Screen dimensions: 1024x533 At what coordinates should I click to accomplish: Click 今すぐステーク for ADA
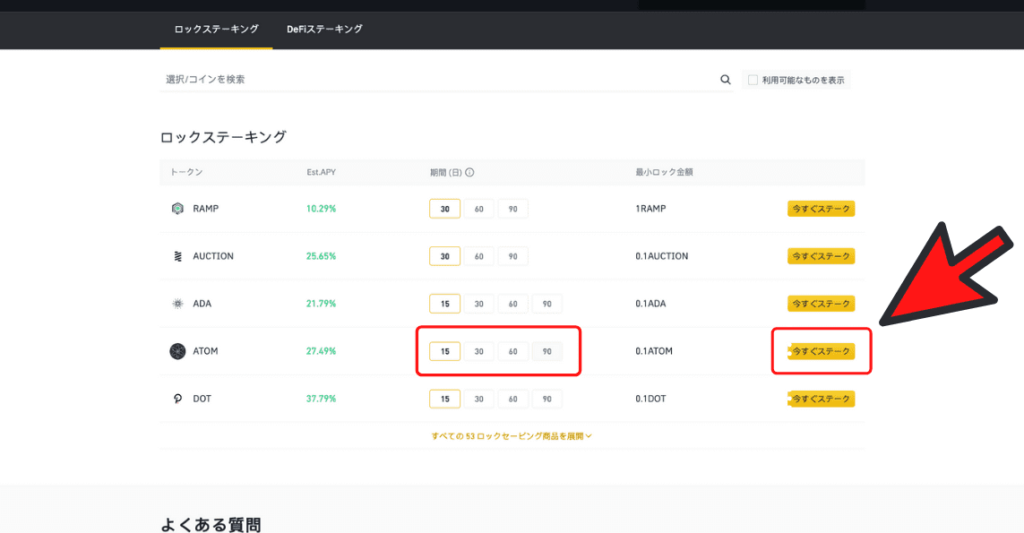[x=821, y=304]
